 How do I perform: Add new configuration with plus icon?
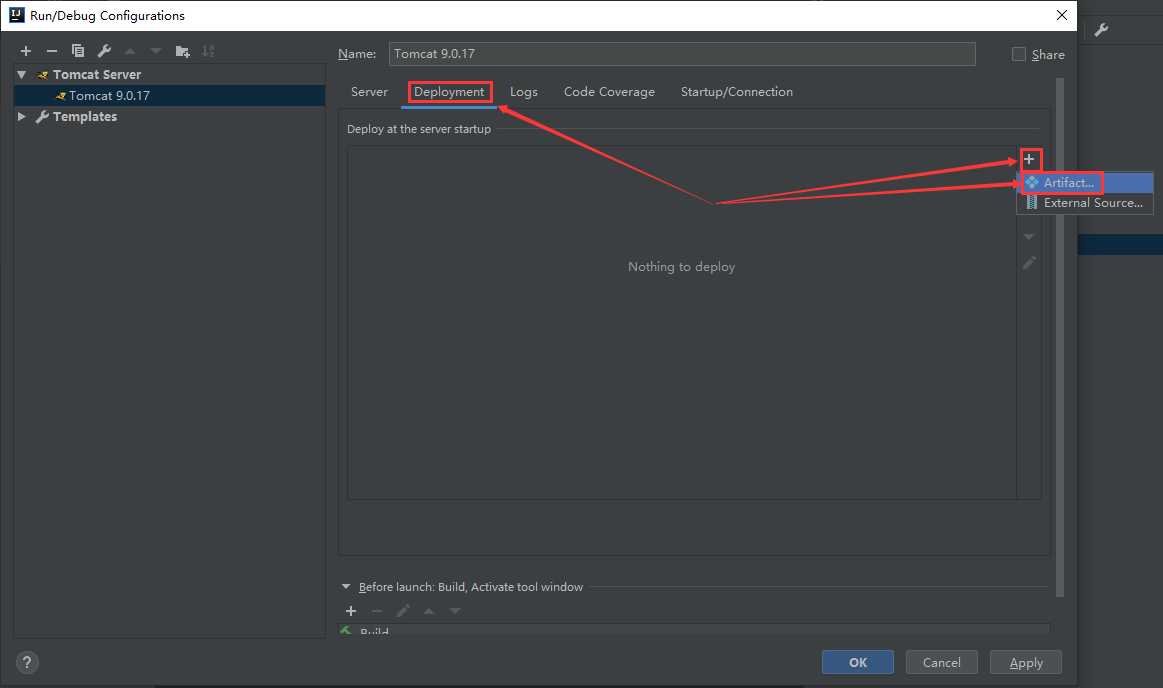[26, 50]
